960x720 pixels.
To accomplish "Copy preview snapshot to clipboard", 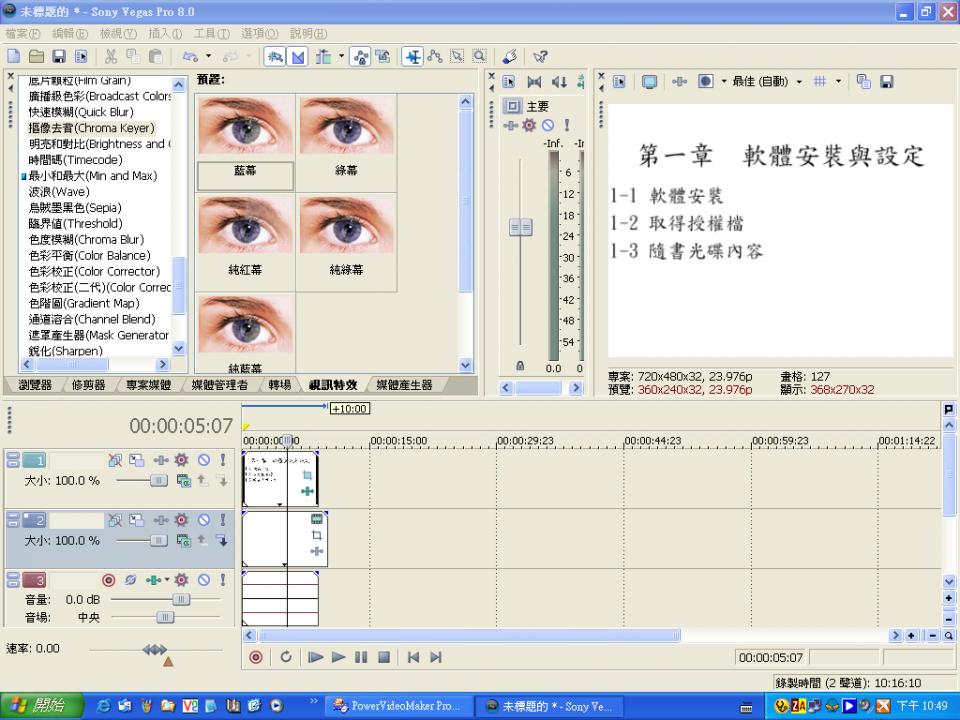I will pyautogui.click(x=863, y=82).
